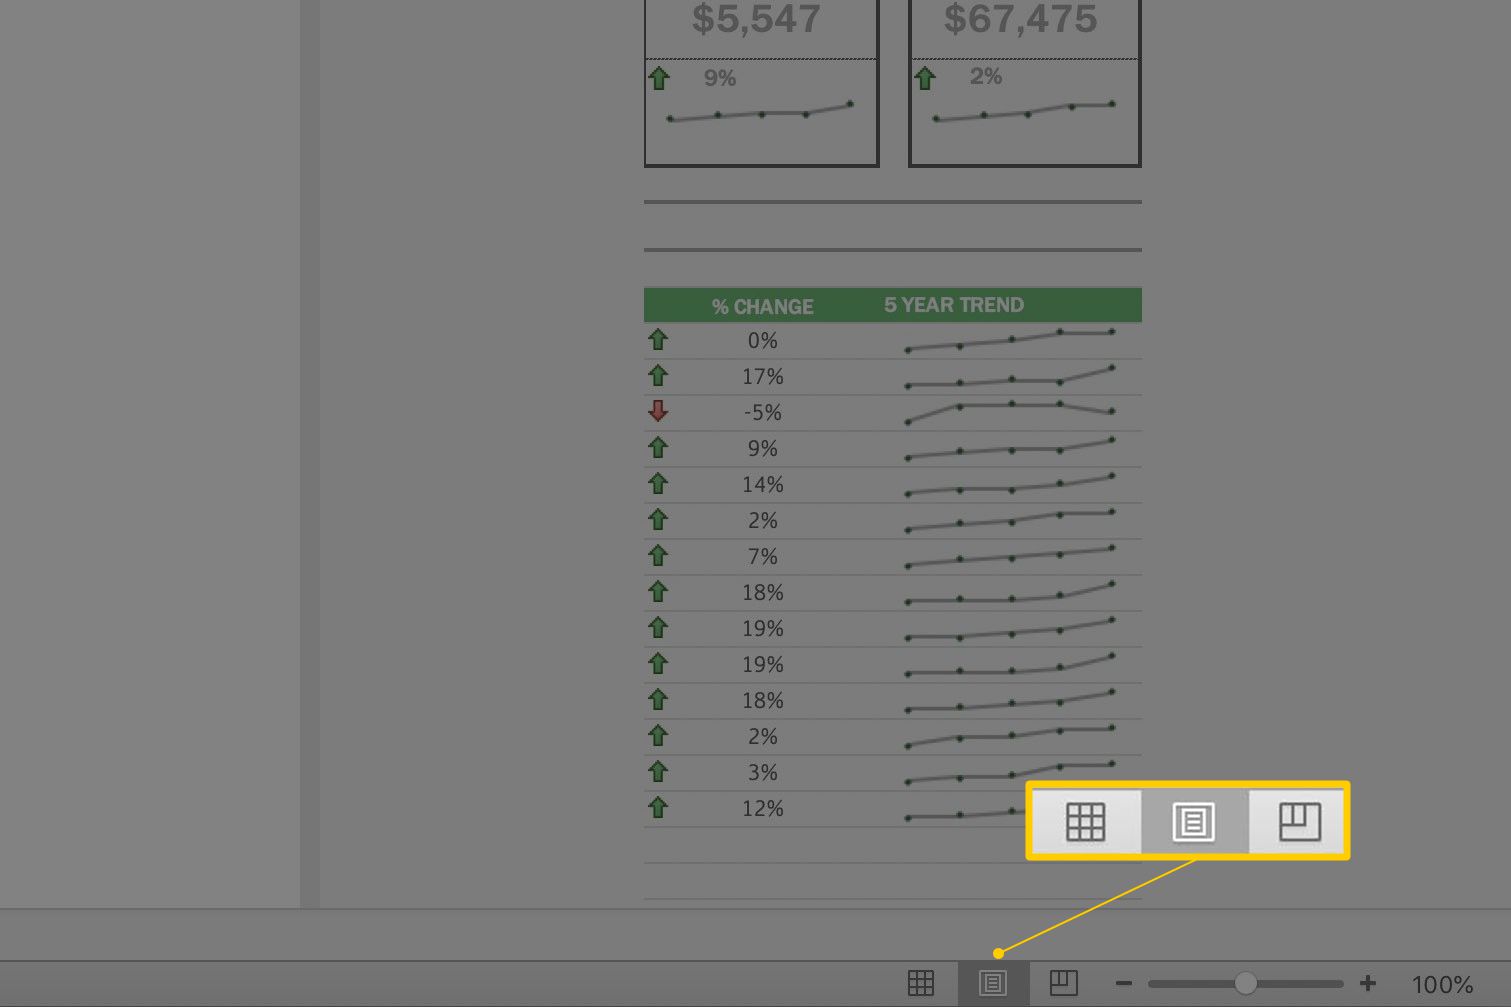
Task: Open zoom dialog via 100% label
Action: coord(1442,985)
